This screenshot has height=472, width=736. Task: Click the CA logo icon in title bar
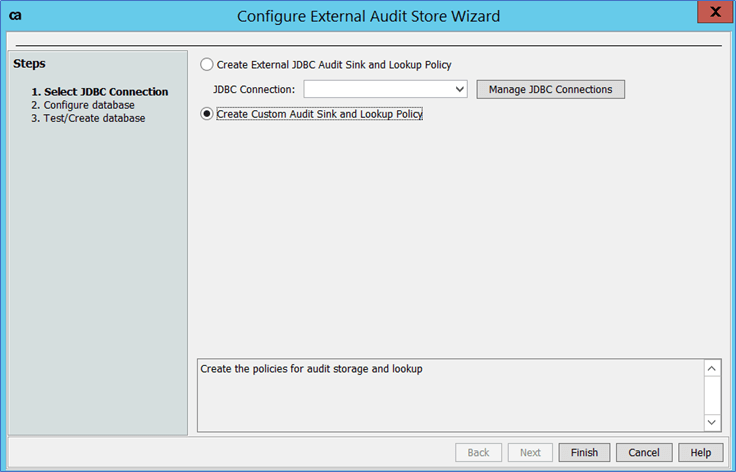(15, 16)
